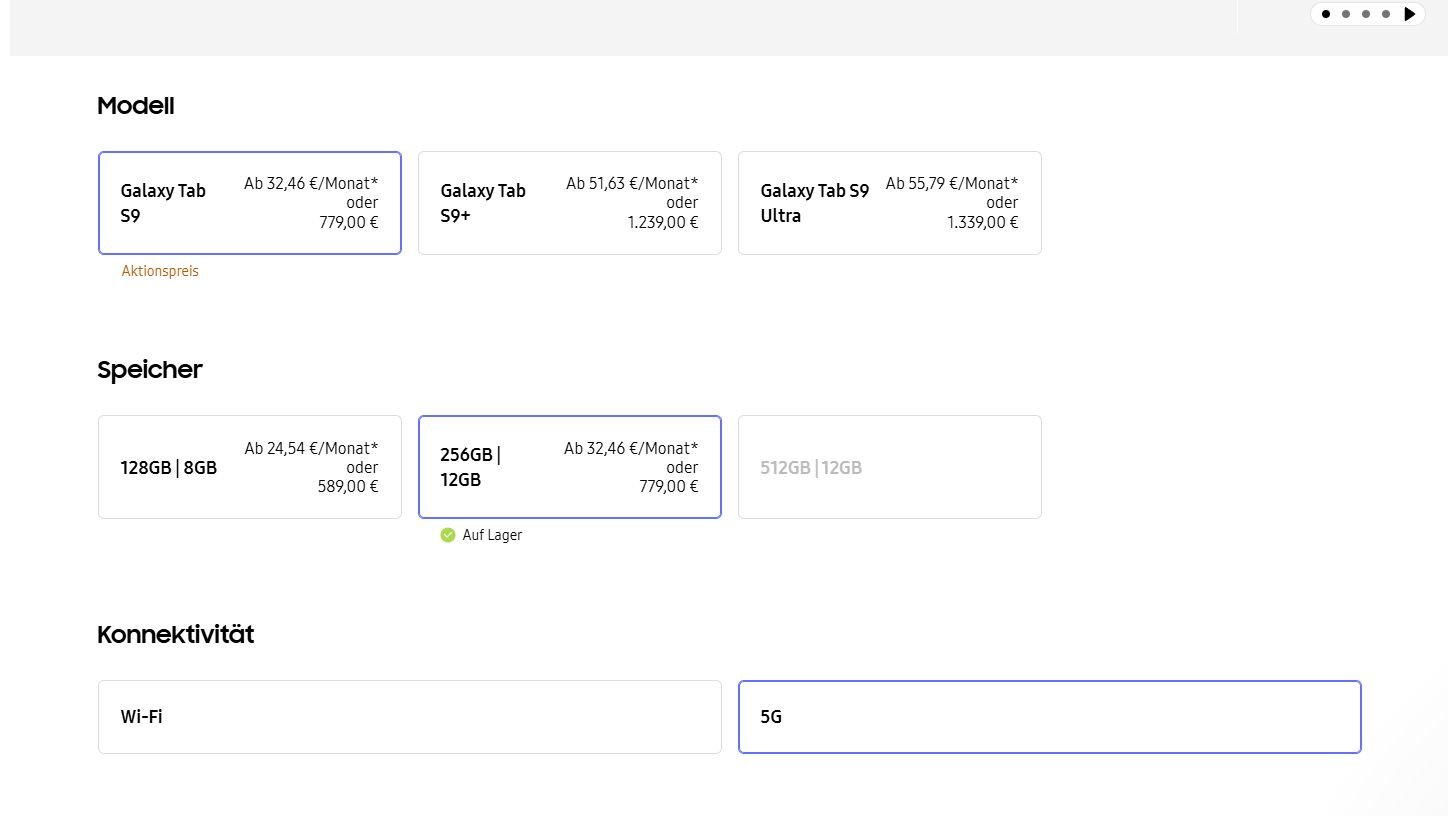Click Ab 55,79 €/Monat* text
Image resolution: width=1448 pixels, height=816 pixels.
952,183
